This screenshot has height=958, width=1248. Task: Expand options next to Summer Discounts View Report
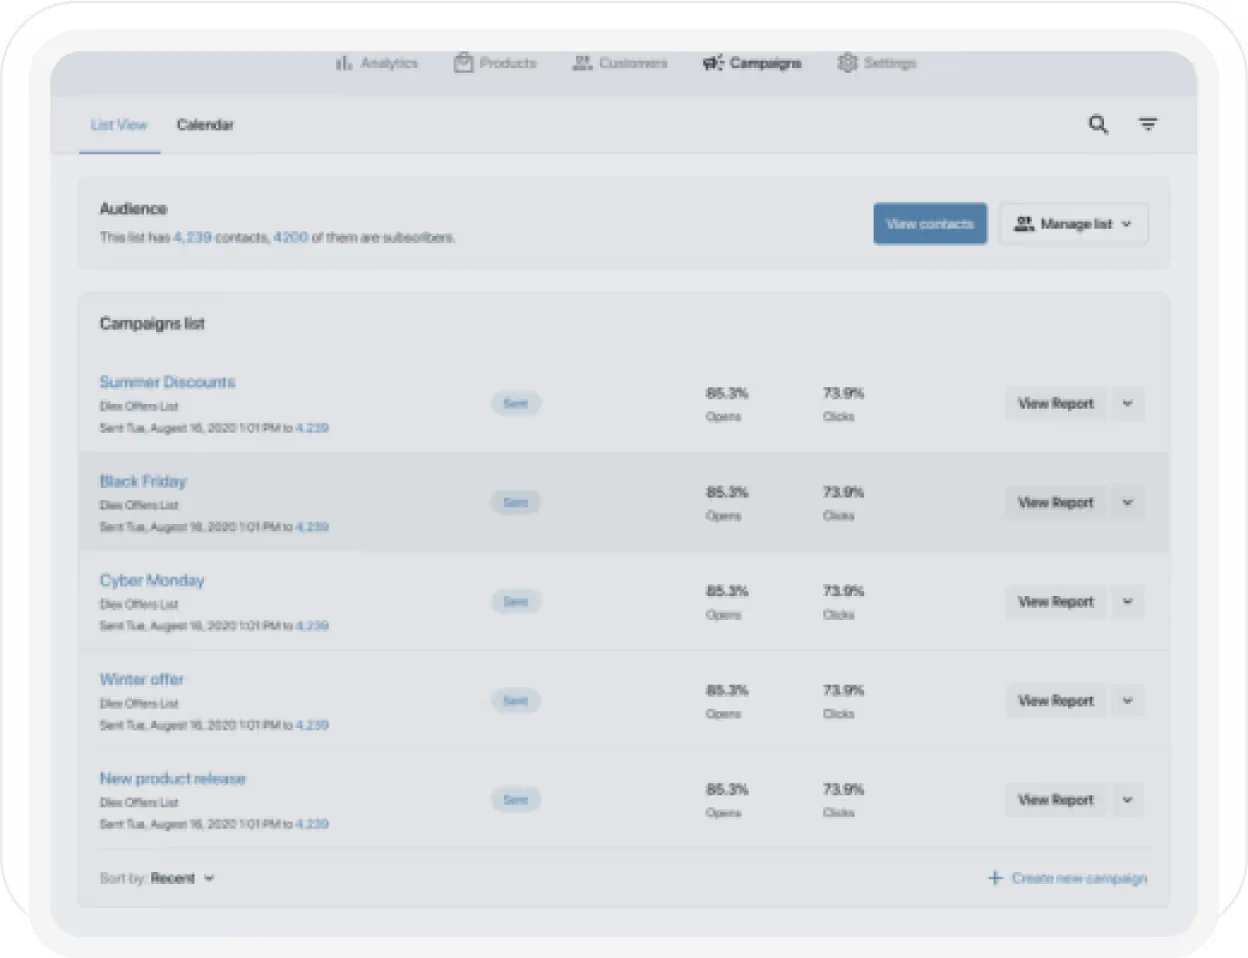pos(1127,403)
